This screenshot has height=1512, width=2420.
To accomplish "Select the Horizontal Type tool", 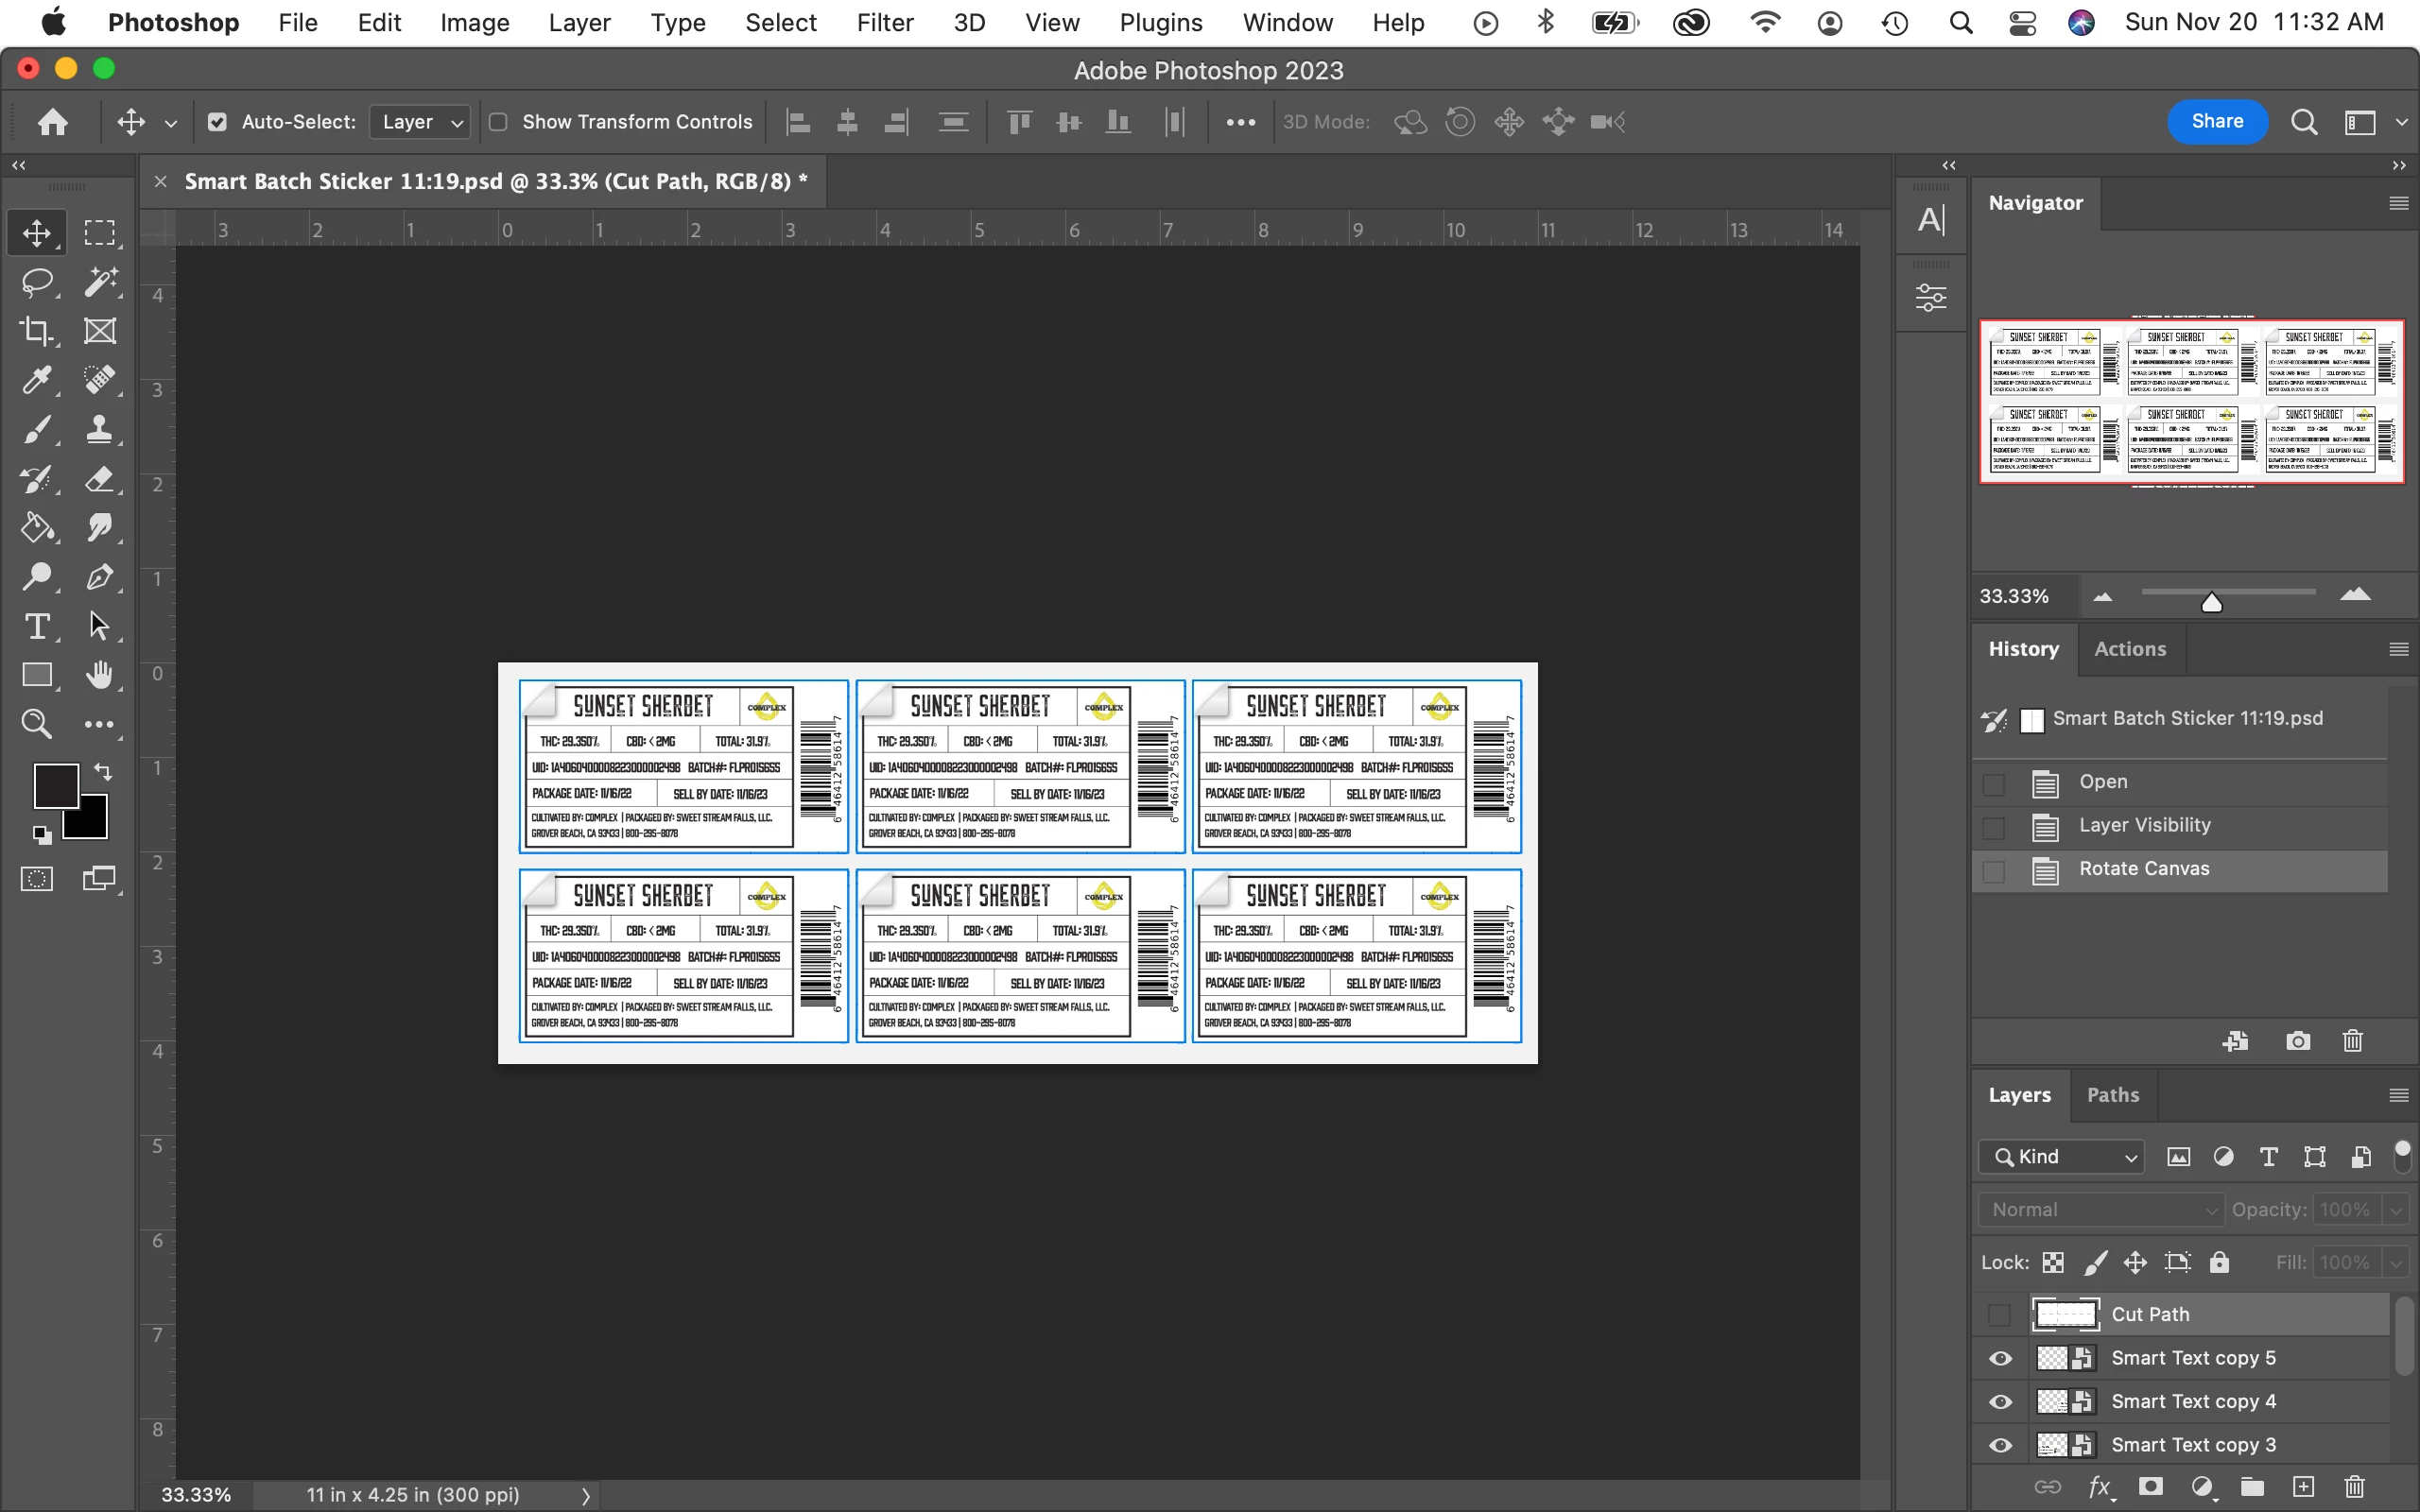I will [x=37, y=626].
